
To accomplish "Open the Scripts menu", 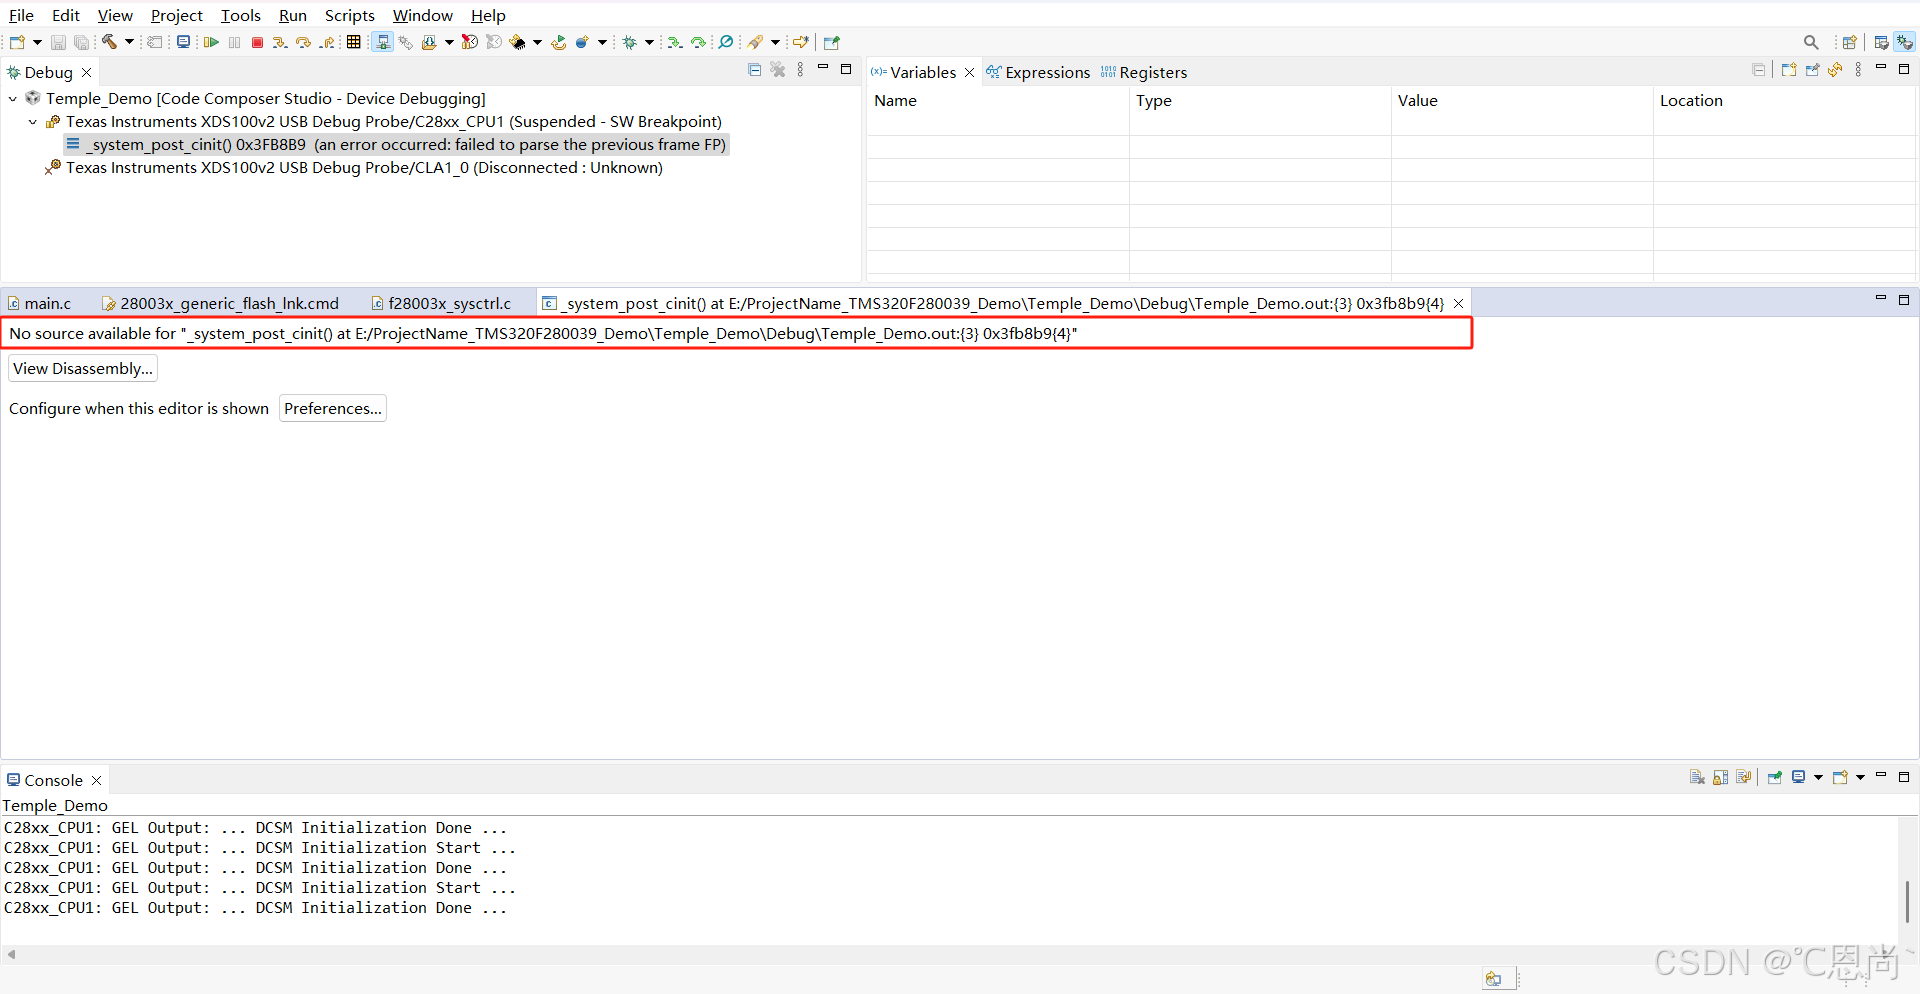I will coord(349,15).
